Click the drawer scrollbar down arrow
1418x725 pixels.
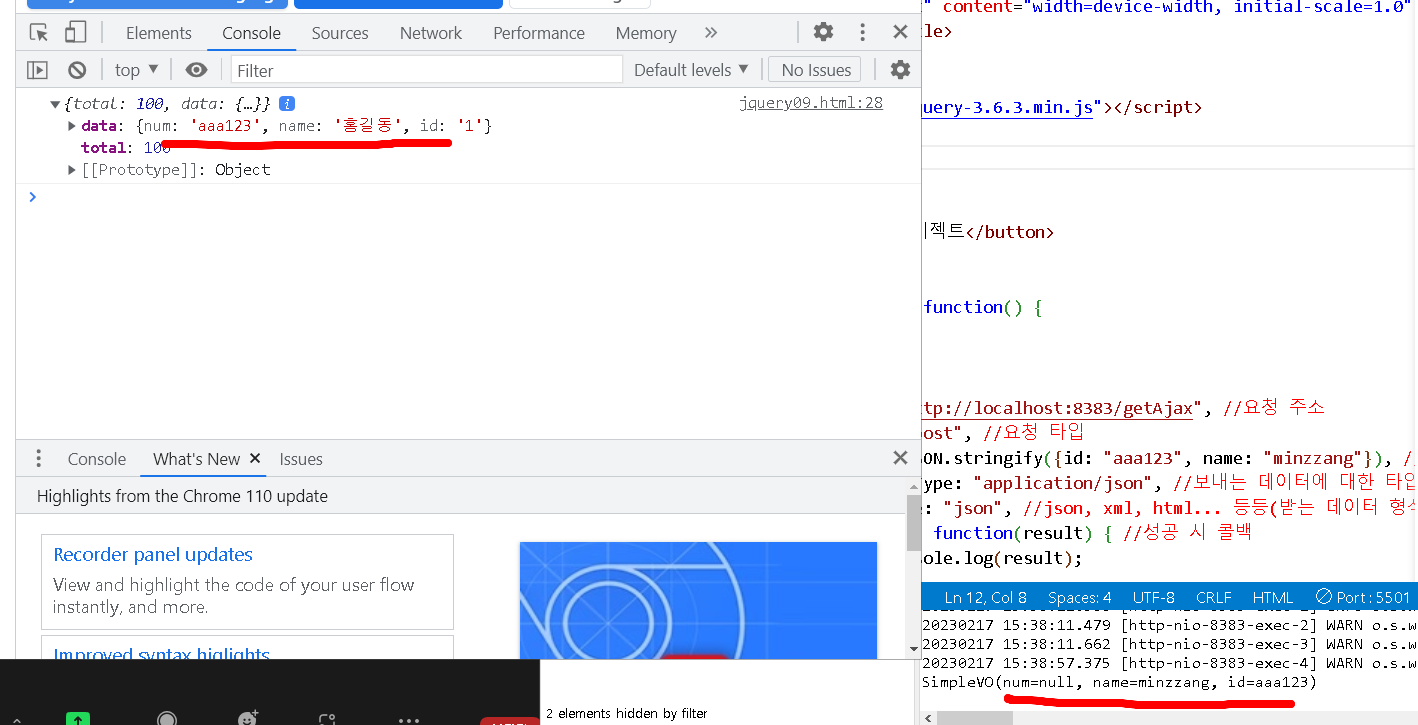click(914, 649)
